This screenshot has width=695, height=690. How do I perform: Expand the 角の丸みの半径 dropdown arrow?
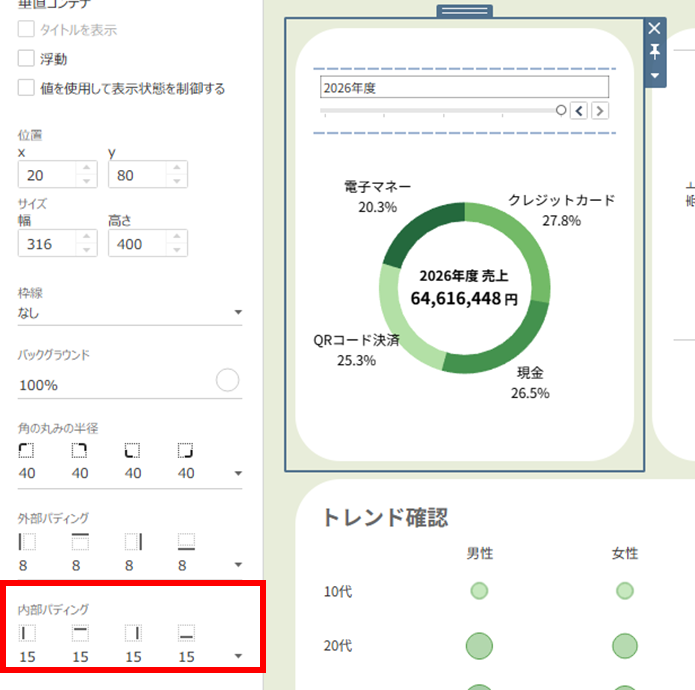pyautogui.click(x=237, y=474)
